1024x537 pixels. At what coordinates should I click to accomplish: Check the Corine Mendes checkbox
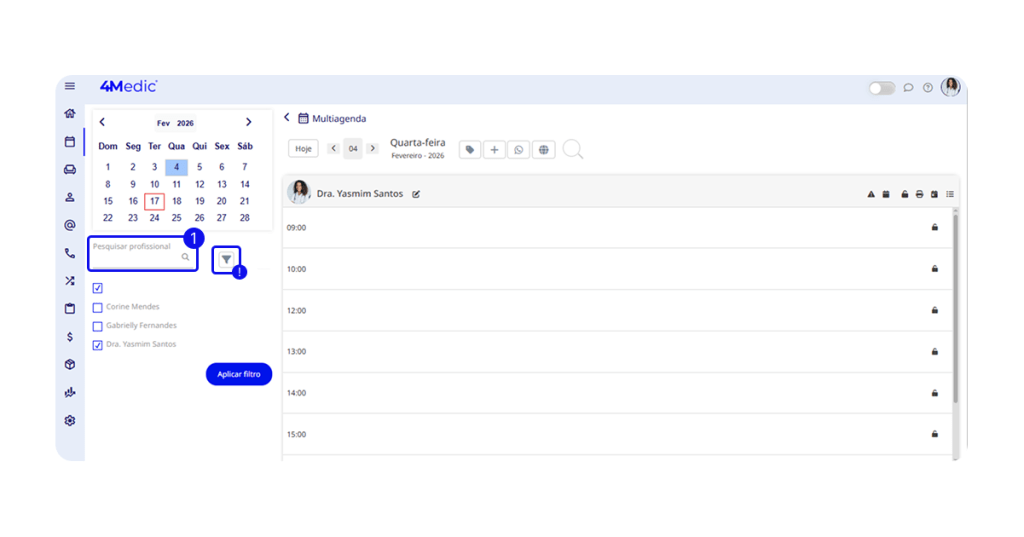(98, 307)
